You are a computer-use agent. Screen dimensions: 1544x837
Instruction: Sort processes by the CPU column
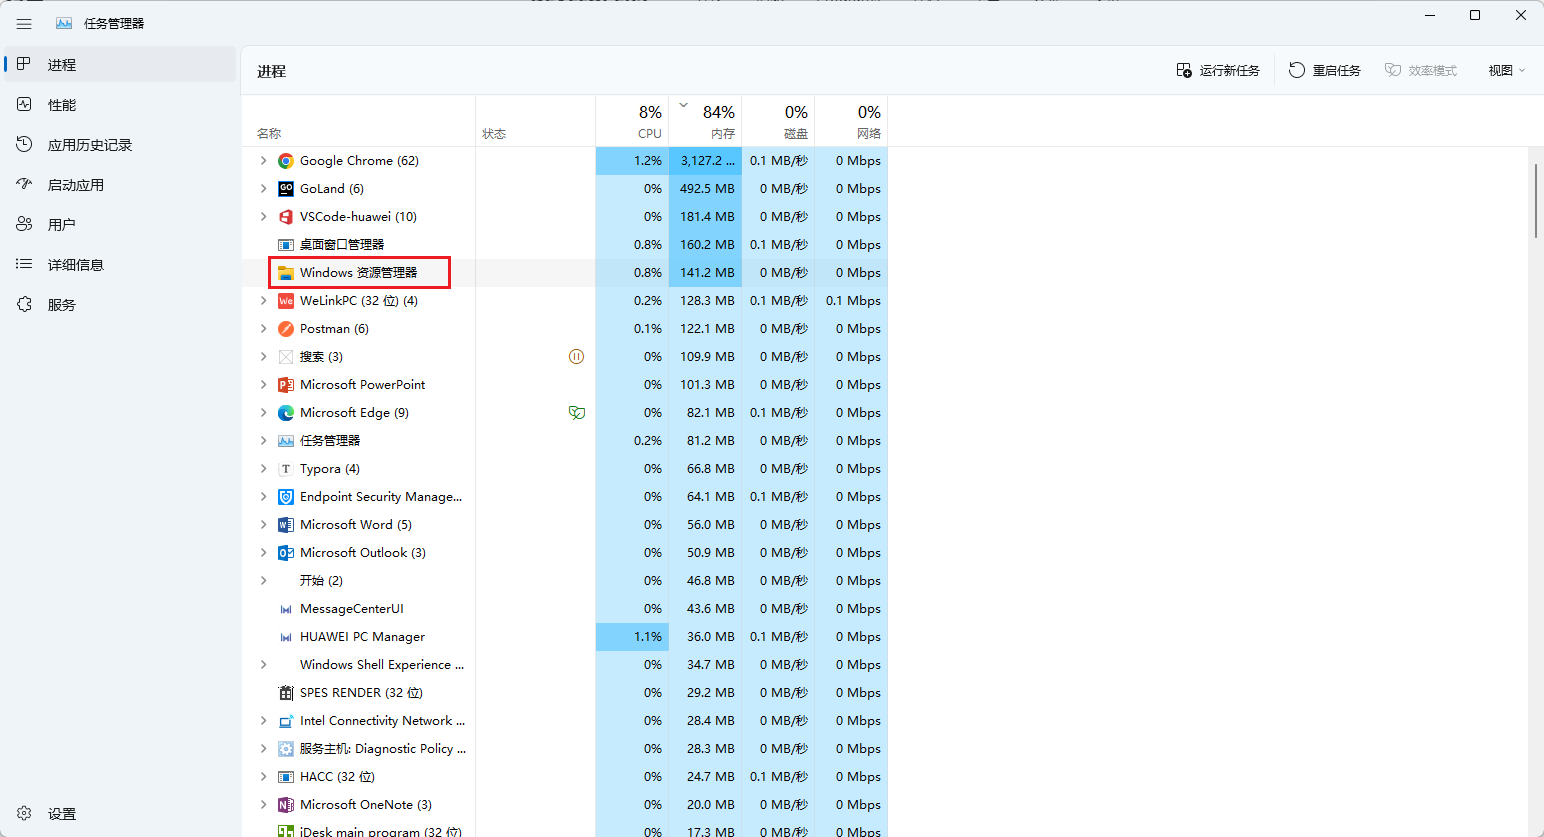click(632, 121)
